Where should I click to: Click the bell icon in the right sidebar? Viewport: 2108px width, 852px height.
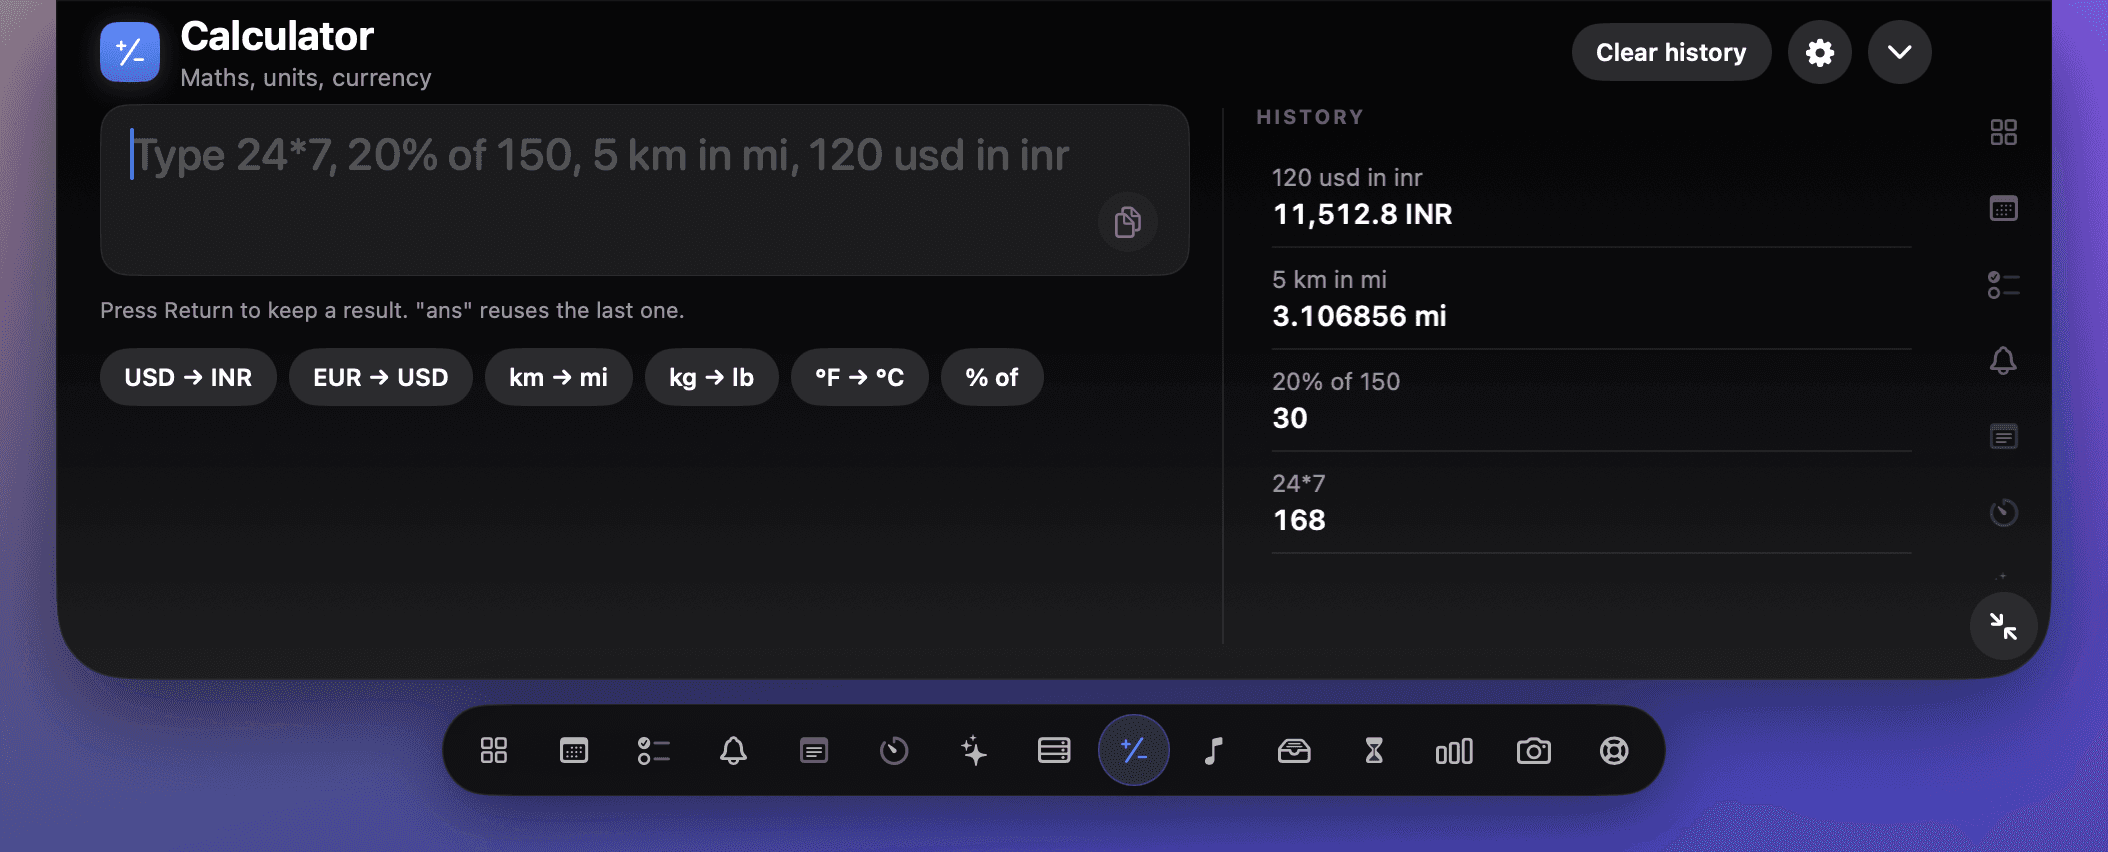(x=2003, y=361)
